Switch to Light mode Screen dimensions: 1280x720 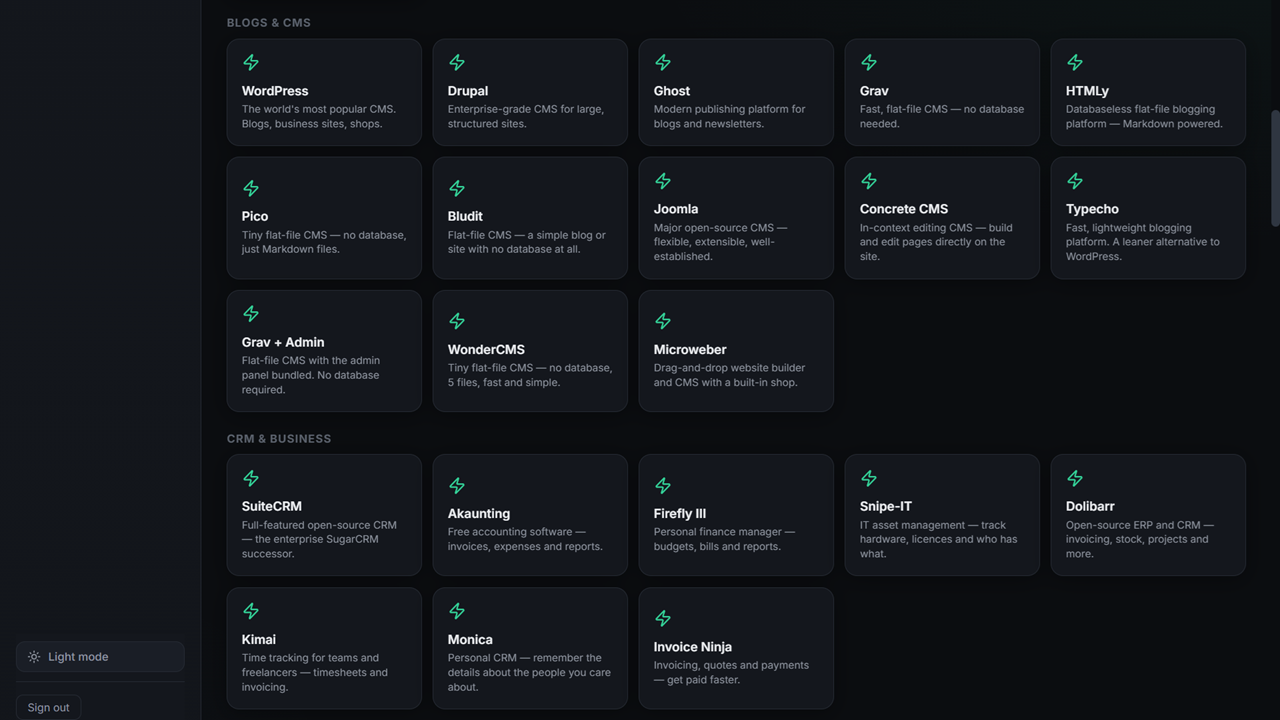(x=100, y=657)
